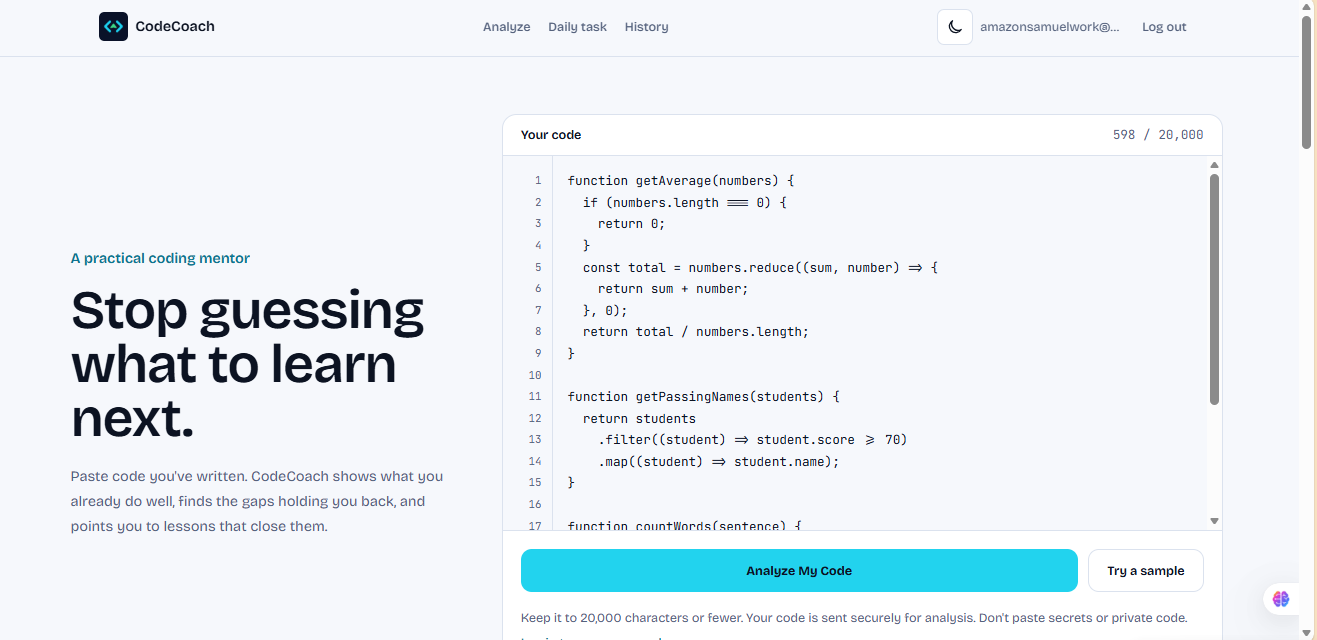The width and height of the screenshot is (1317, 640).
Task: Click the 'Paste code you've written' description paragraph
Action: (x=257, y=501)
